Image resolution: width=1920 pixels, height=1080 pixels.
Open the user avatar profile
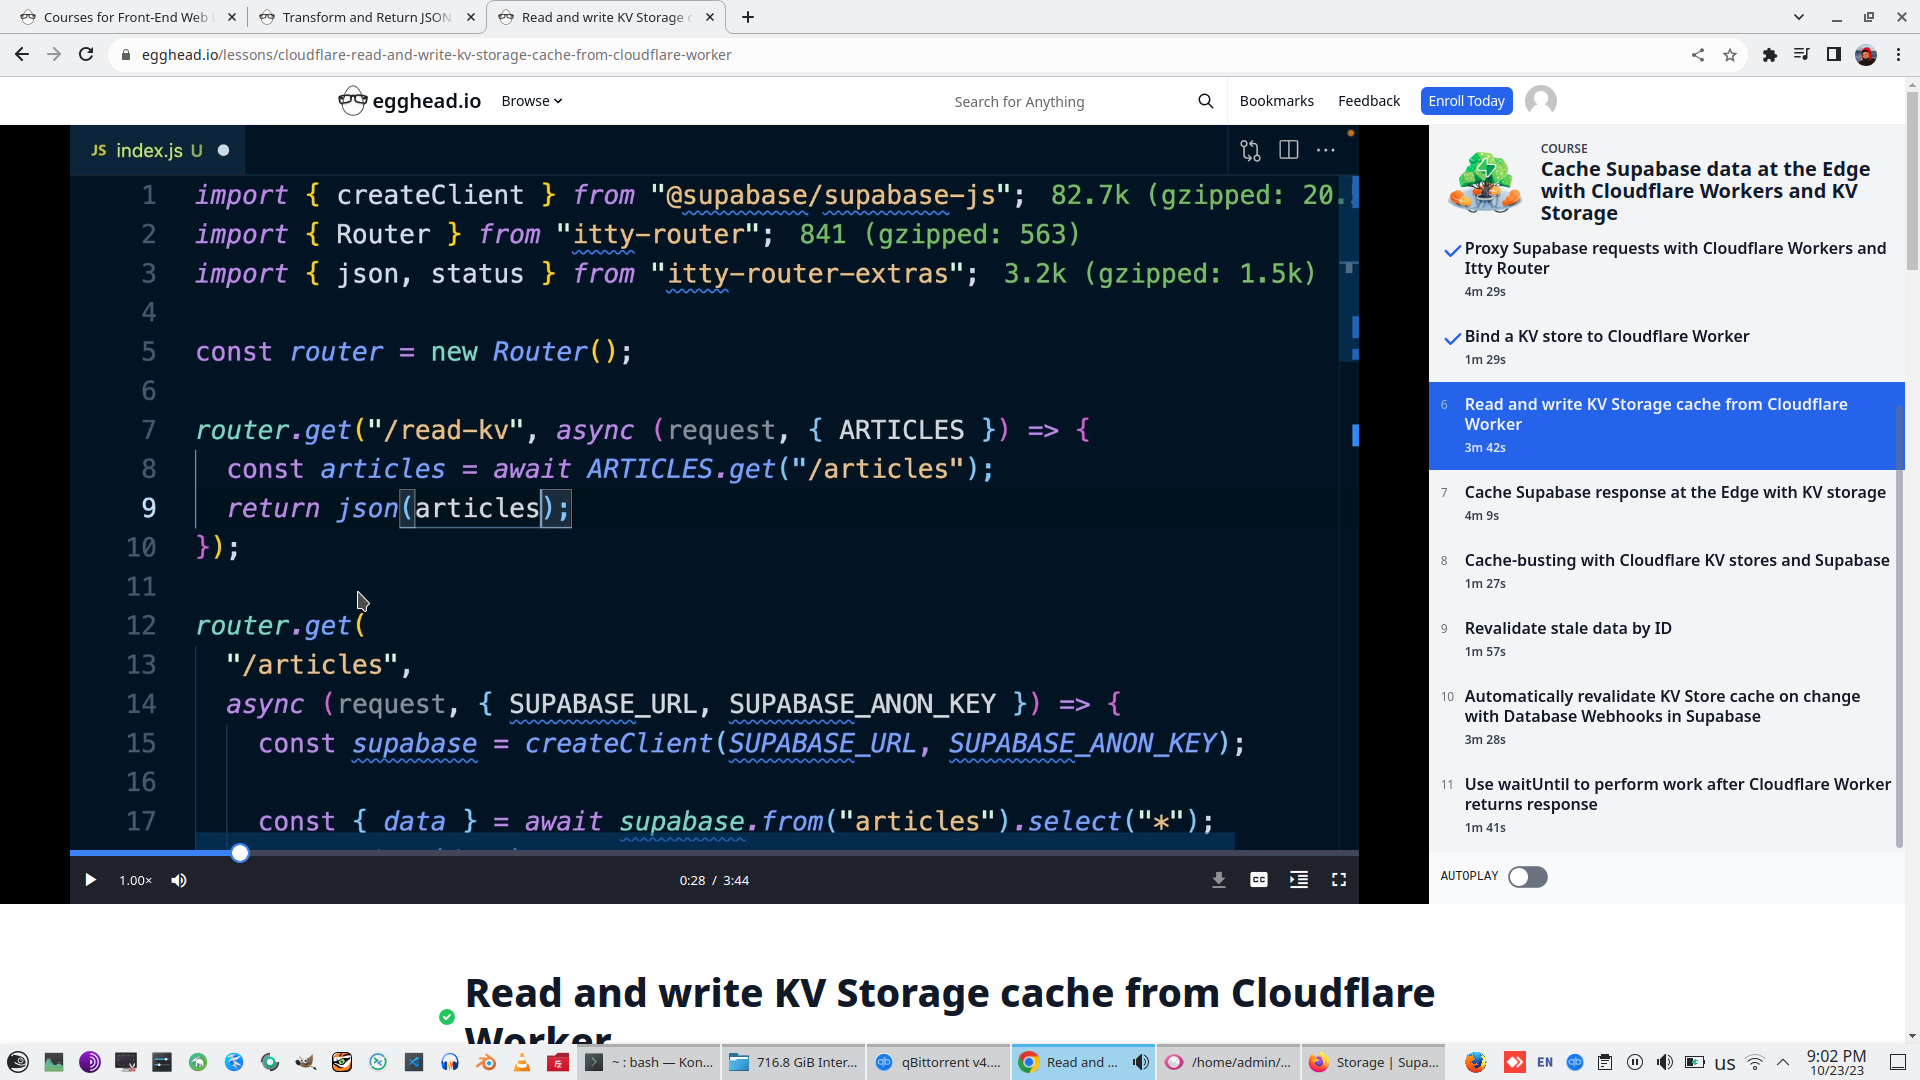pyautogui.click(x=1541, y=101)
